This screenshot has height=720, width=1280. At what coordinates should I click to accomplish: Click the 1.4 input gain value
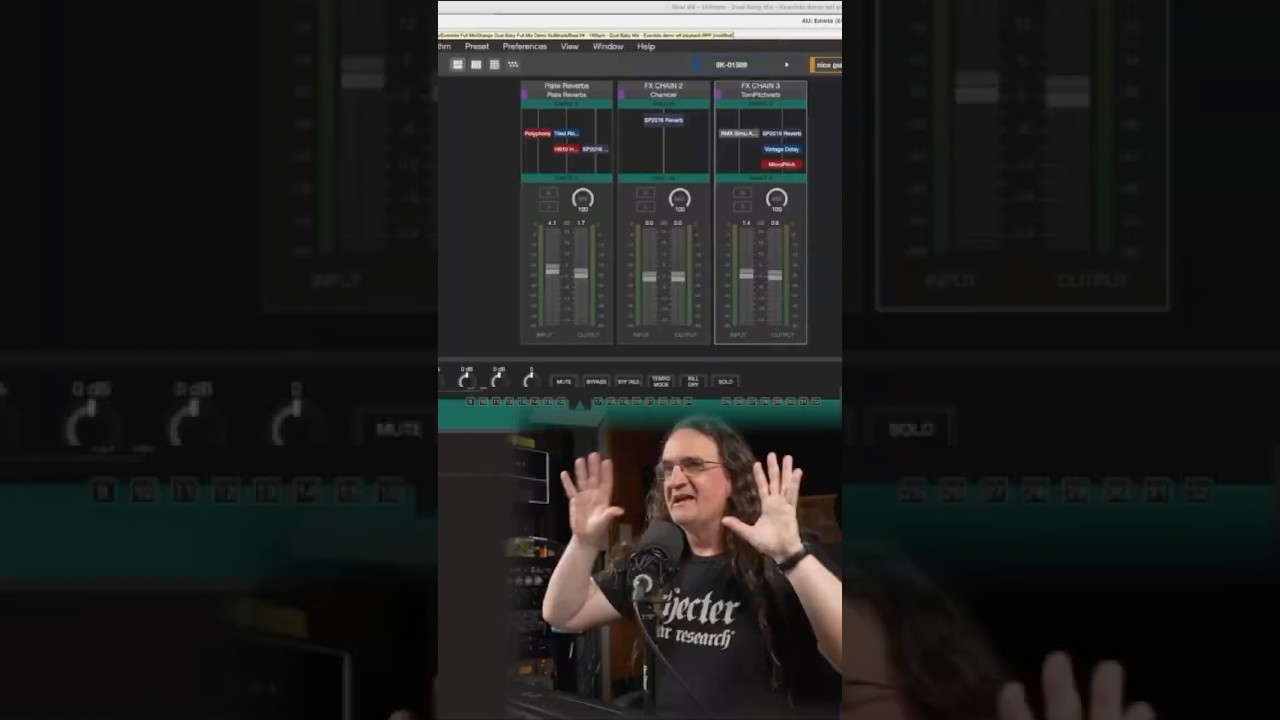point(746,223)
